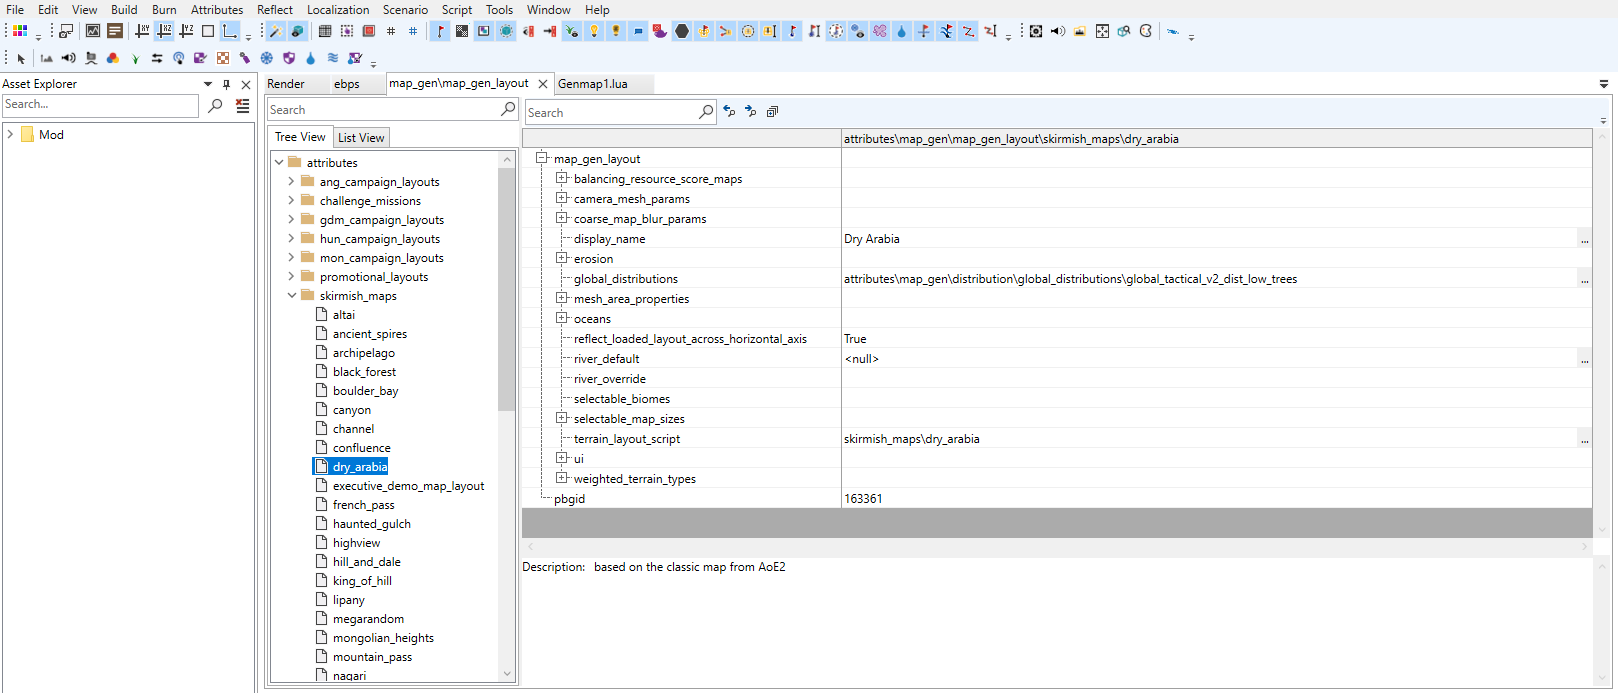Click the speaker icon in the top toolbar
Screen dimensions: 1618x693
[1058, 31]
